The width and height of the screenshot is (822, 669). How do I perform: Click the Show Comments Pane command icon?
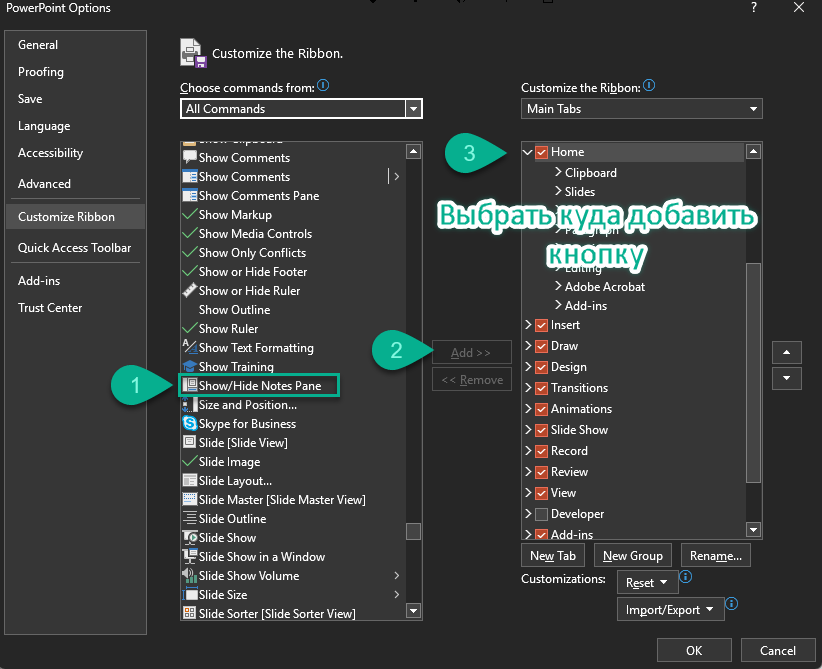click(189, 196)
